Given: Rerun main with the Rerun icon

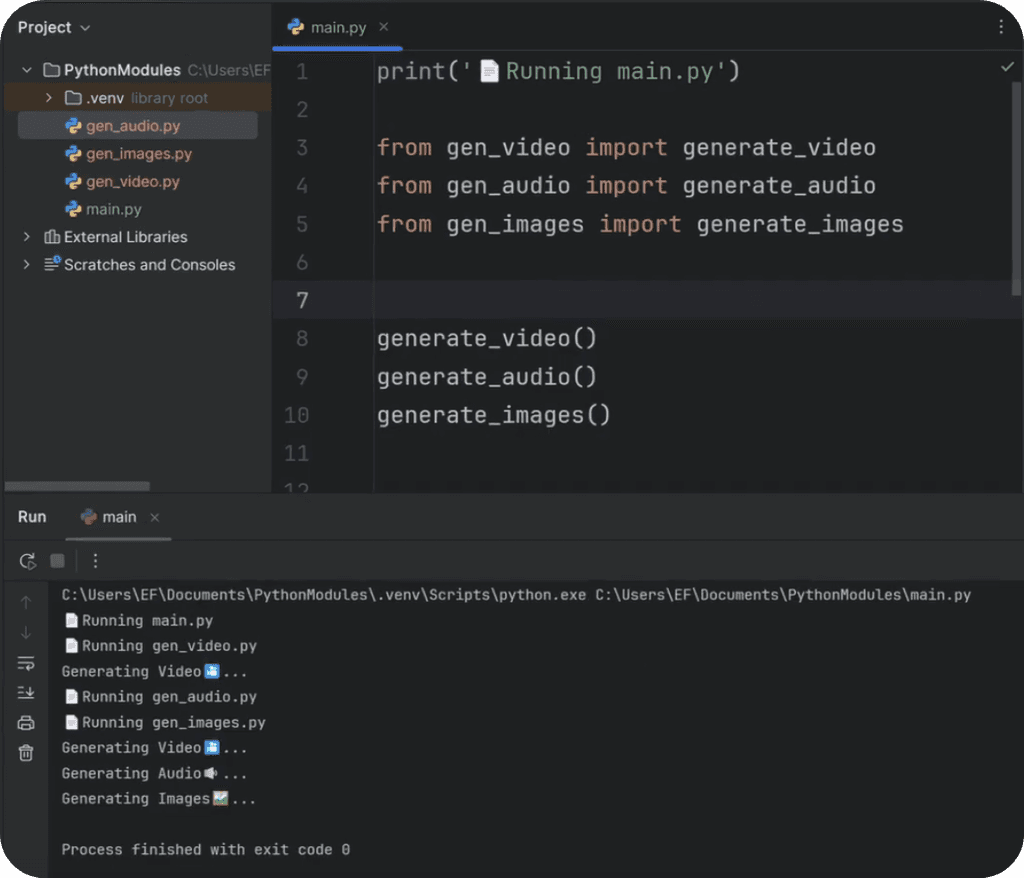Looking at the screenshot, I should tap(27, 561).
